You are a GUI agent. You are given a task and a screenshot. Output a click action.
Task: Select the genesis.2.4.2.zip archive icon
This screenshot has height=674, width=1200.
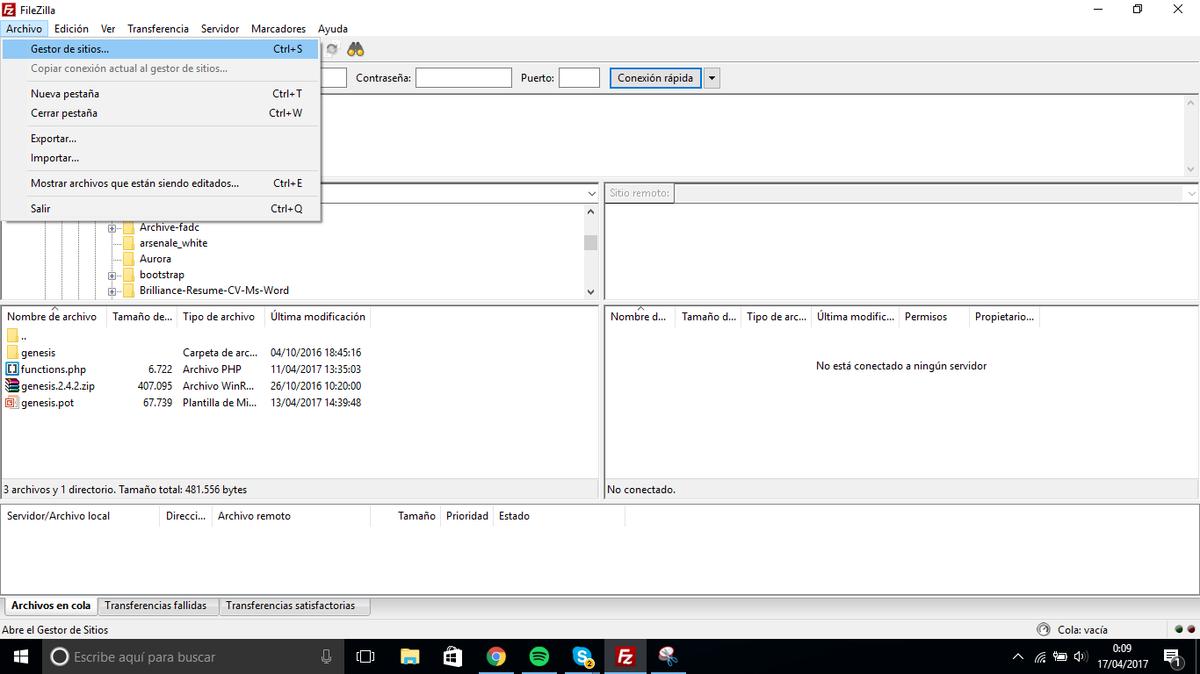pyautogui.click(x=12, y=386)
